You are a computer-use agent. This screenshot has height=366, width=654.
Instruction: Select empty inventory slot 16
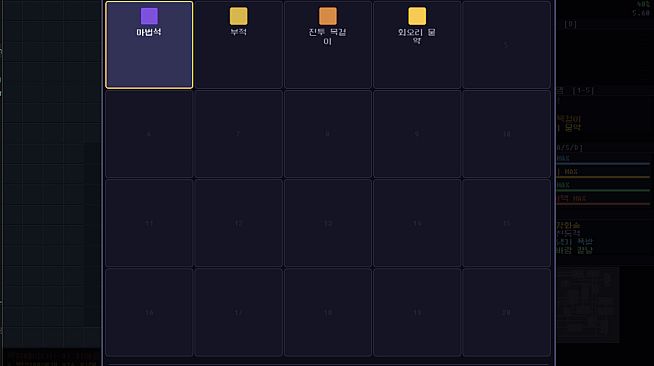(x=149, y=313)
